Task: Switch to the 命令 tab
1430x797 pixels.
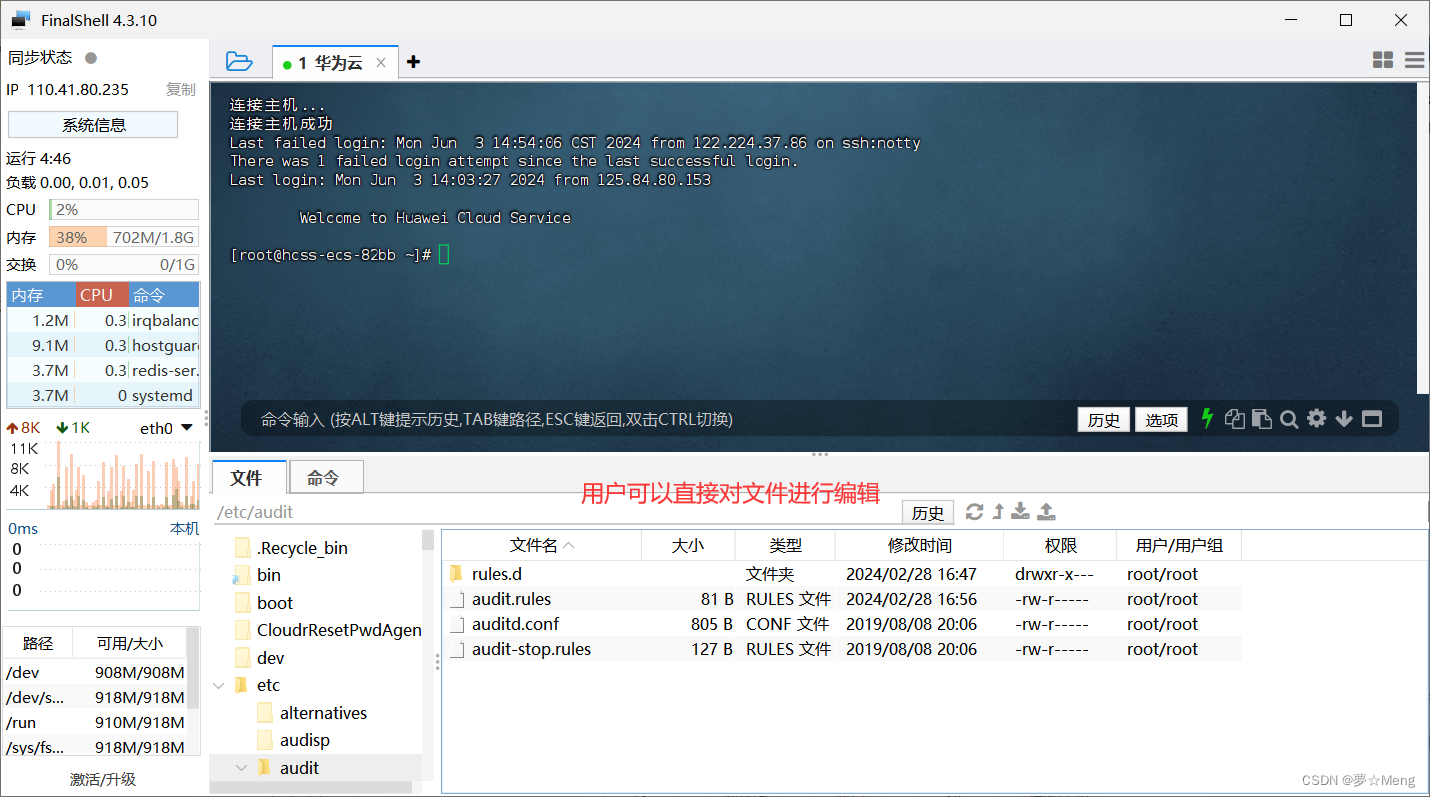Action: 326,477
